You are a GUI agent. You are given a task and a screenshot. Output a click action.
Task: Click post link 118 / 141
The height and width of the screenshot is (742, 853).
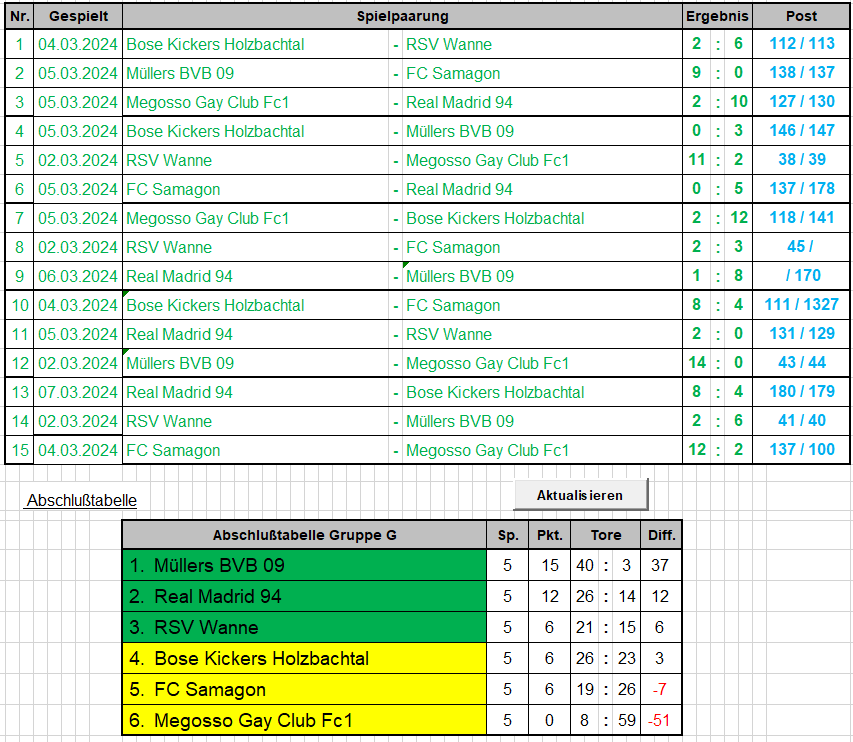(802, 218)
